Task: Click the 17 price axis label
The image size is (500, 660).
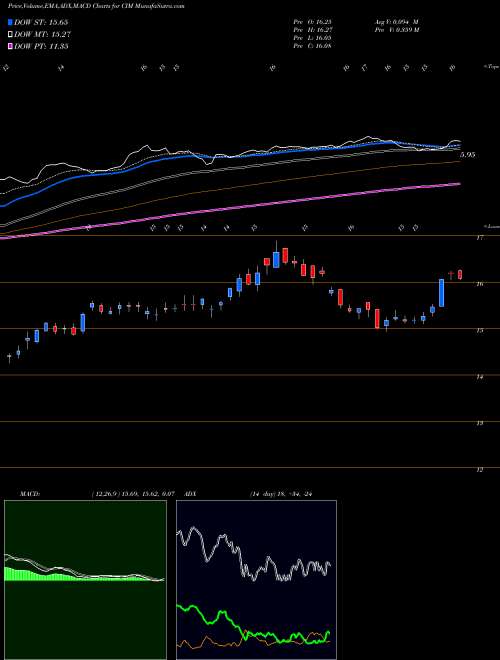Action: point(480,238)
